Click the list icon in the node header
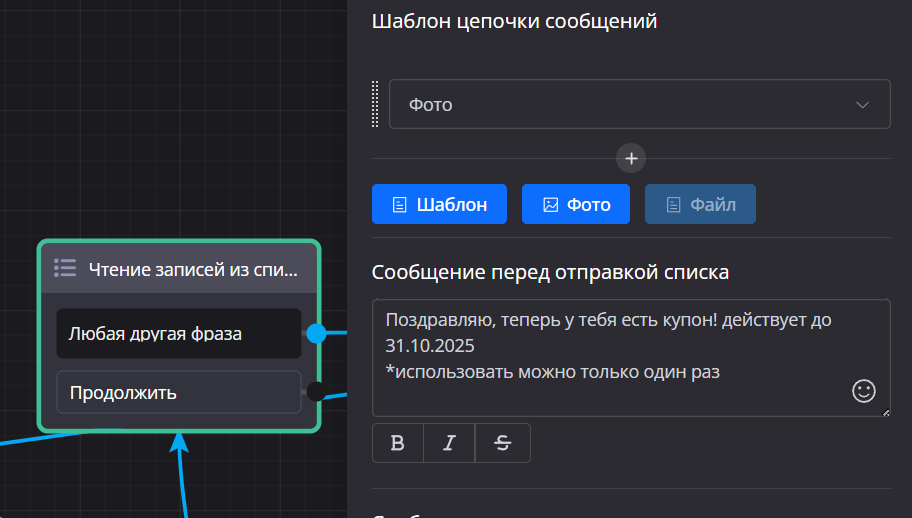The width and height of the screenshot is (912, 518). [x=65, y=267]
